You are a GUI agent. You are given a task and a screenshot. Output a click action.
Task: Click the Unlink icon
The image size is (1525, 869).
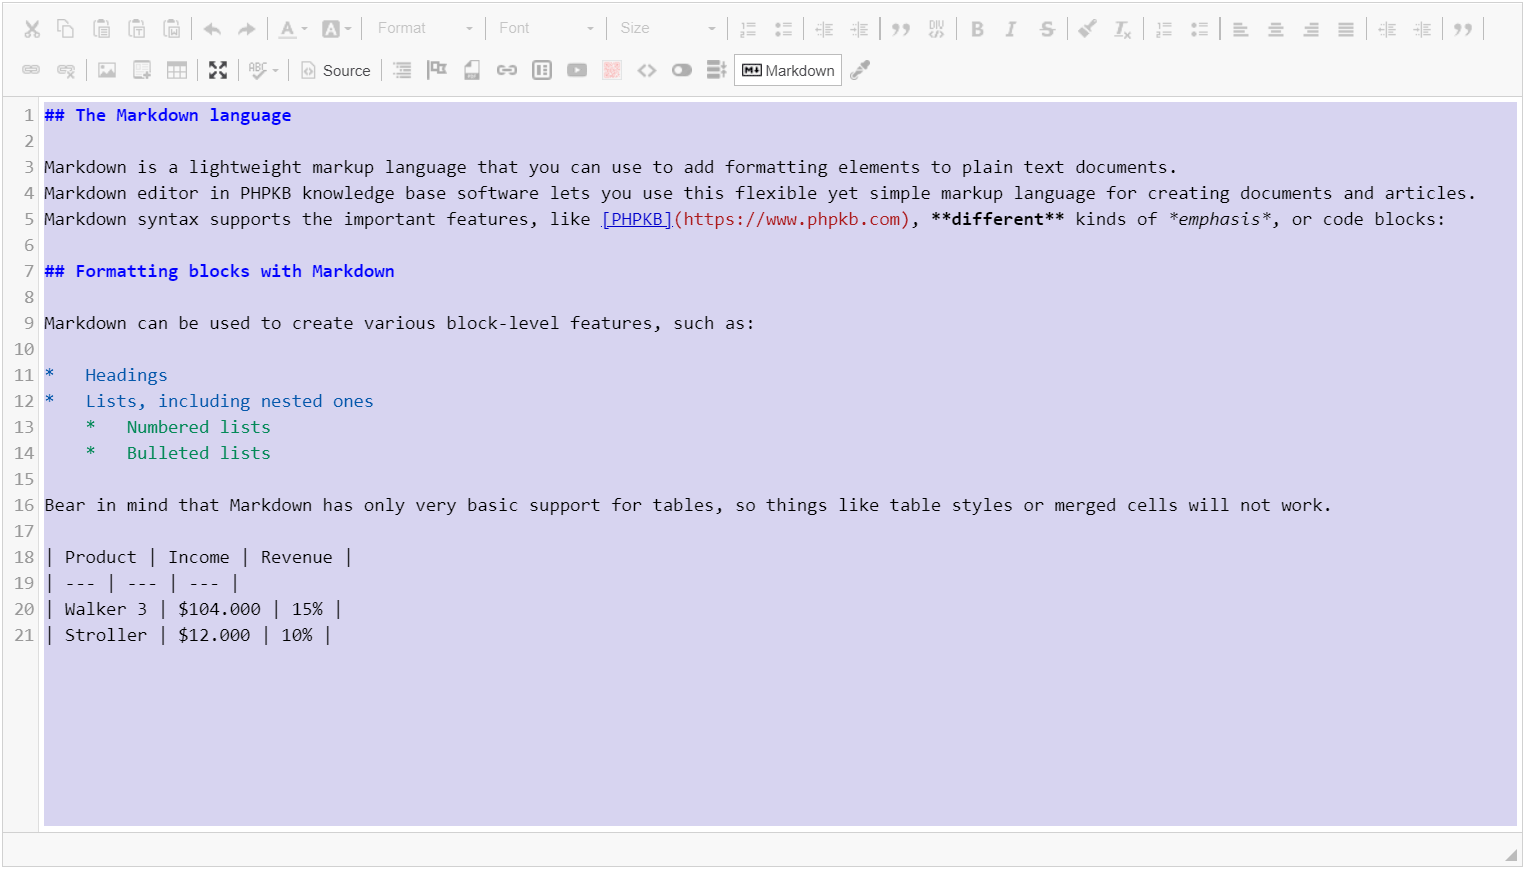(x=66, y=70)
